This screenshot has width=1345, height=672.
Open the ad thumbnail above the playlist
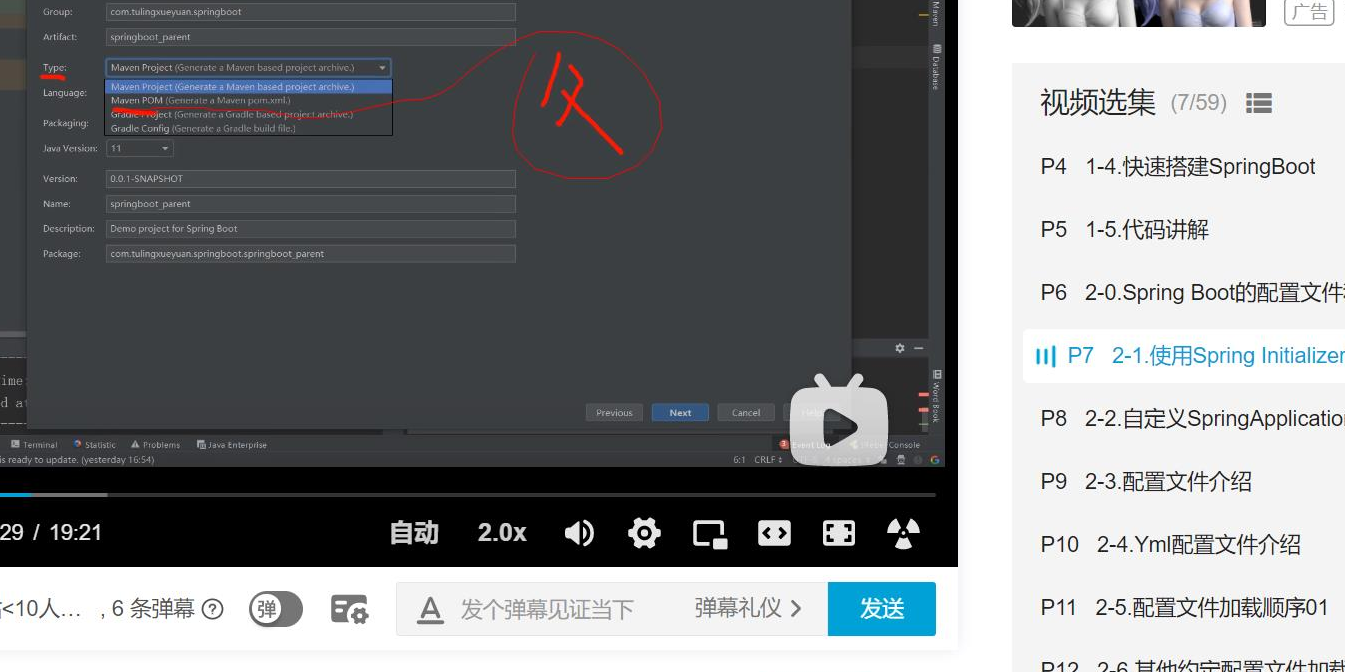1138,13
